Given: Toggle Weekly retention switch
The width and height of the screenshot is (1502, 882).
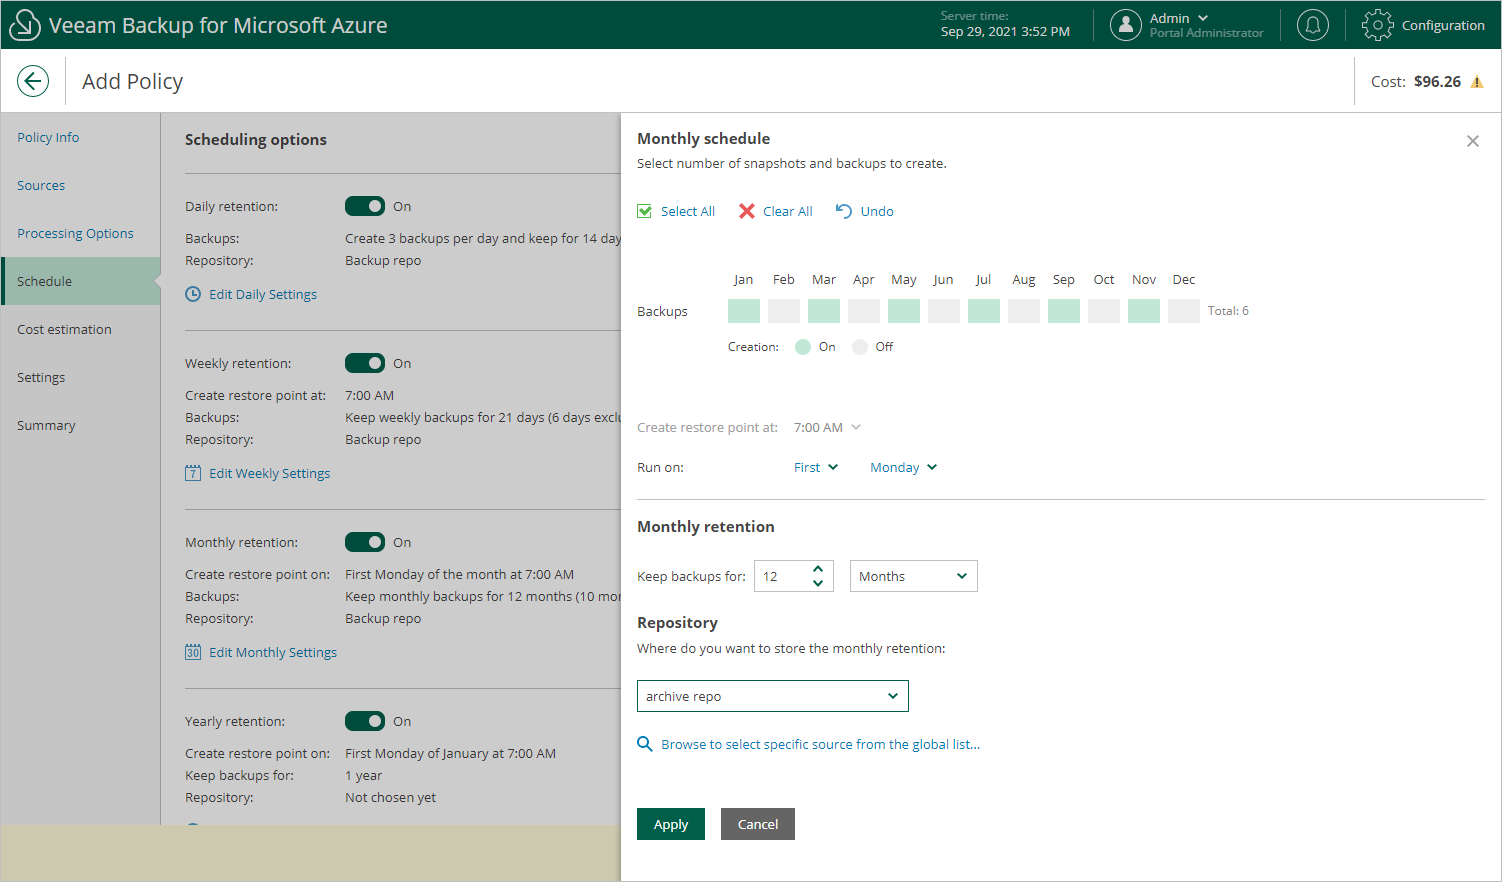Looking at the screenshot, I should (x=365, y=363).
